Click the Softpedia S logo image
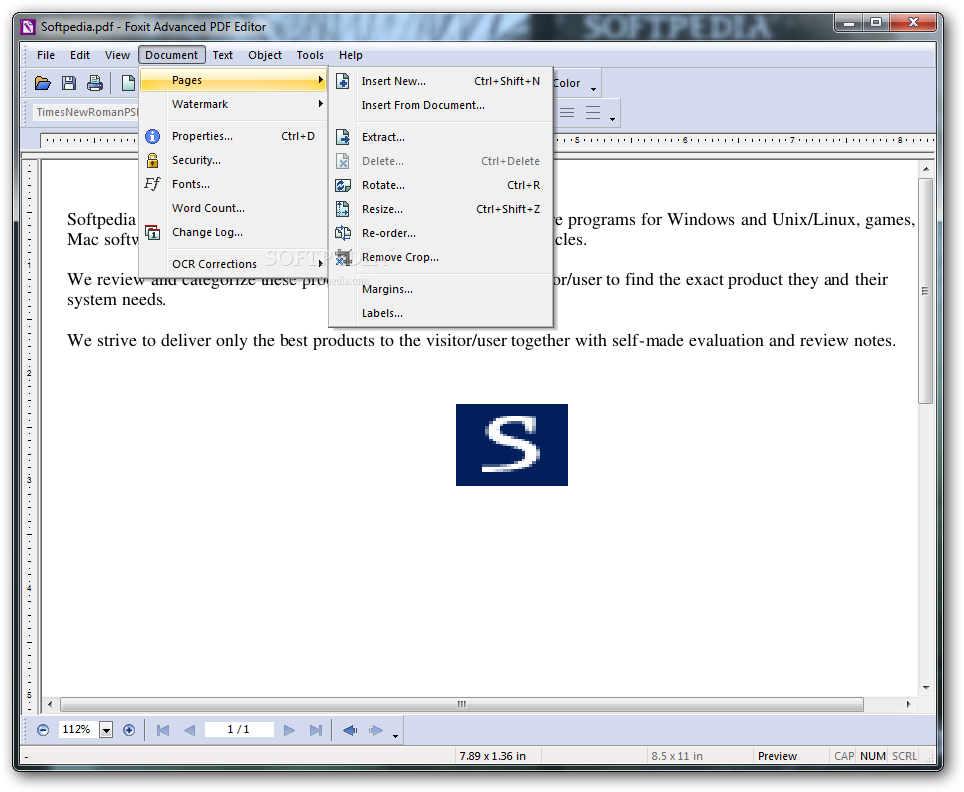Screen dimensions: 964x792 (512, 445)
